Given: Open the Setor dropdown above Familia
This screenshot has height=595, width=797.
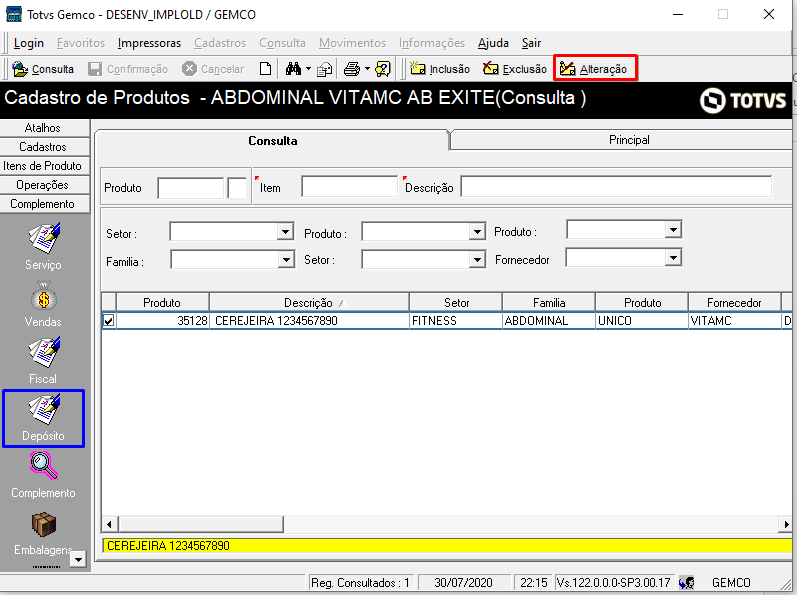Looking at the screenshot, I should click(x=286, y=232).
